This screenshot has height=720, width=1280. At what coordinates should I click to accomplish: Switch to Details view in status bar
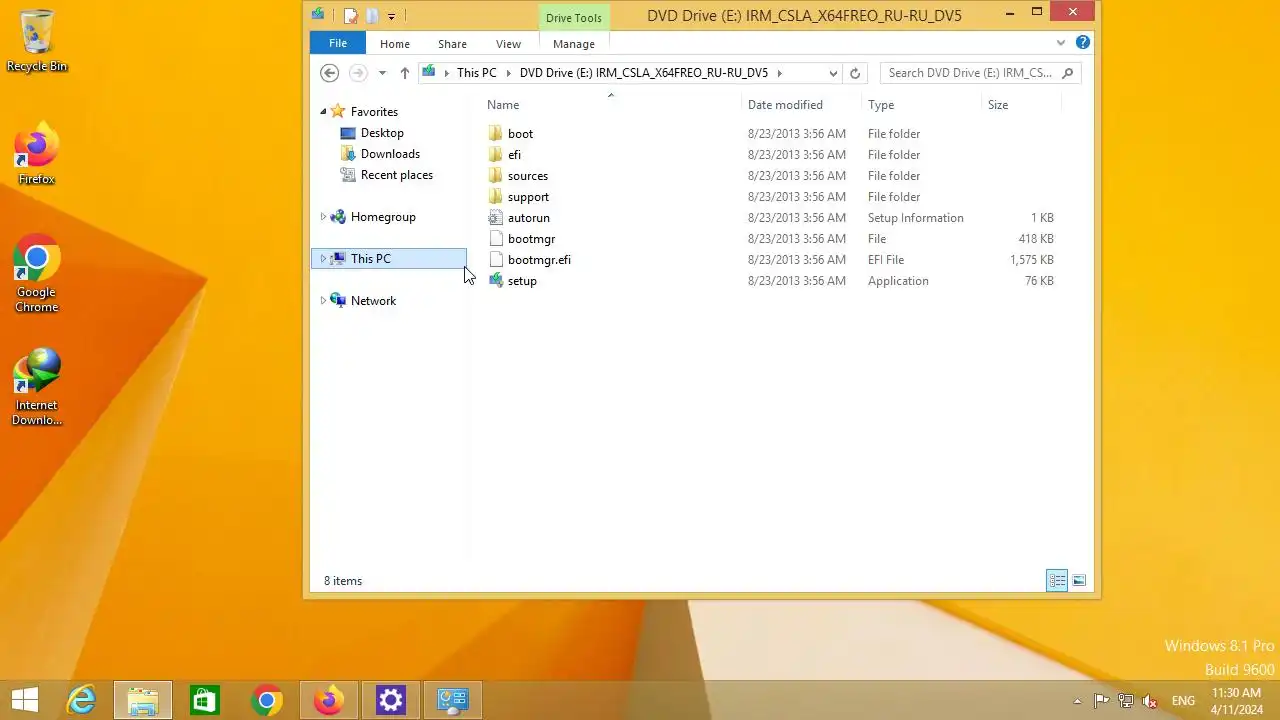[x=1057, y=581]
